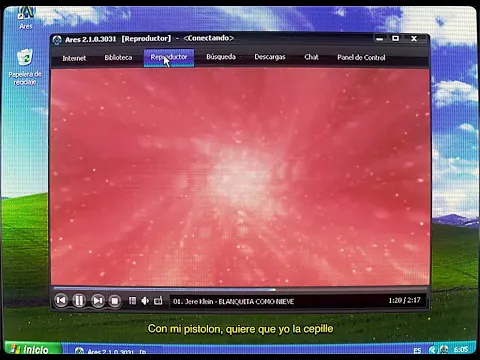
Task: Close the Ares window
Action: click(x=414, y=38)
